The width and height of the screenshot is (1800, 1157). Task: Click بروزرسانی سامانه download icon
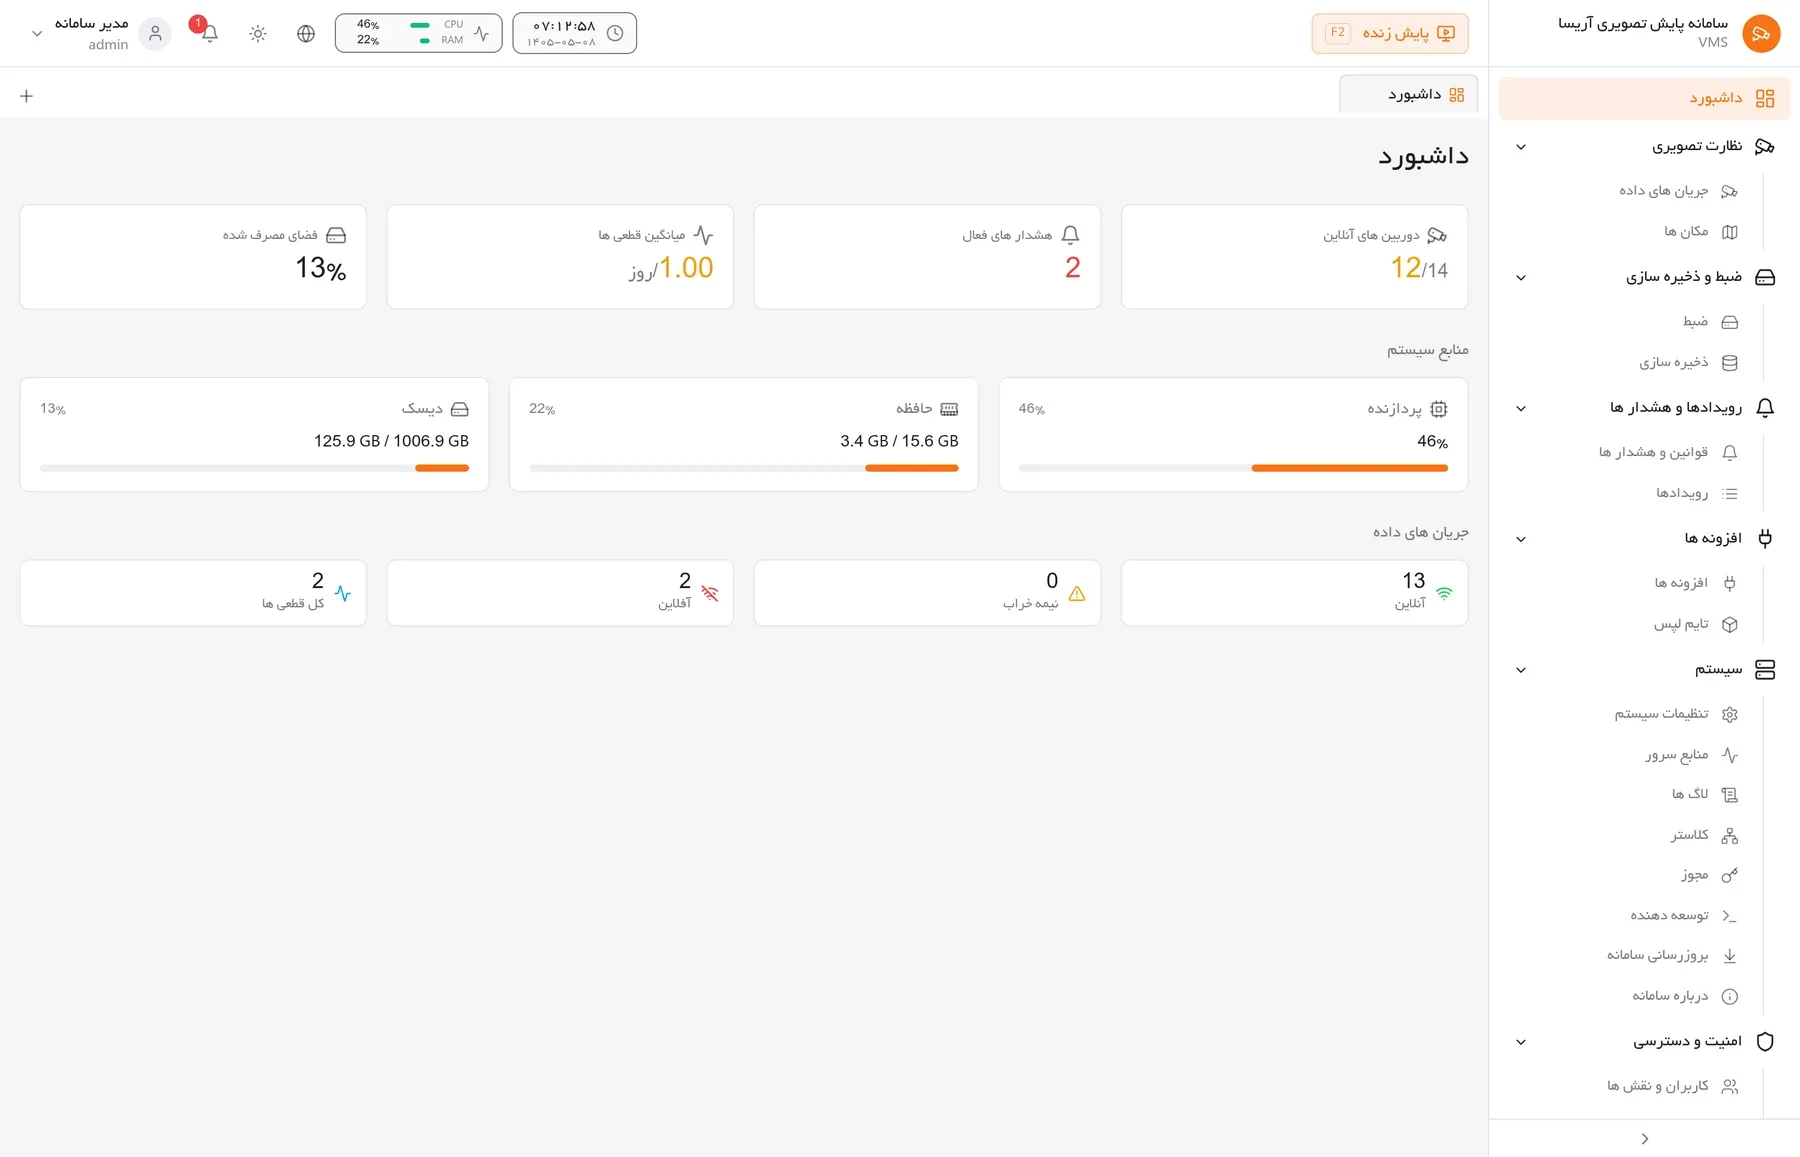[1730, 956]
